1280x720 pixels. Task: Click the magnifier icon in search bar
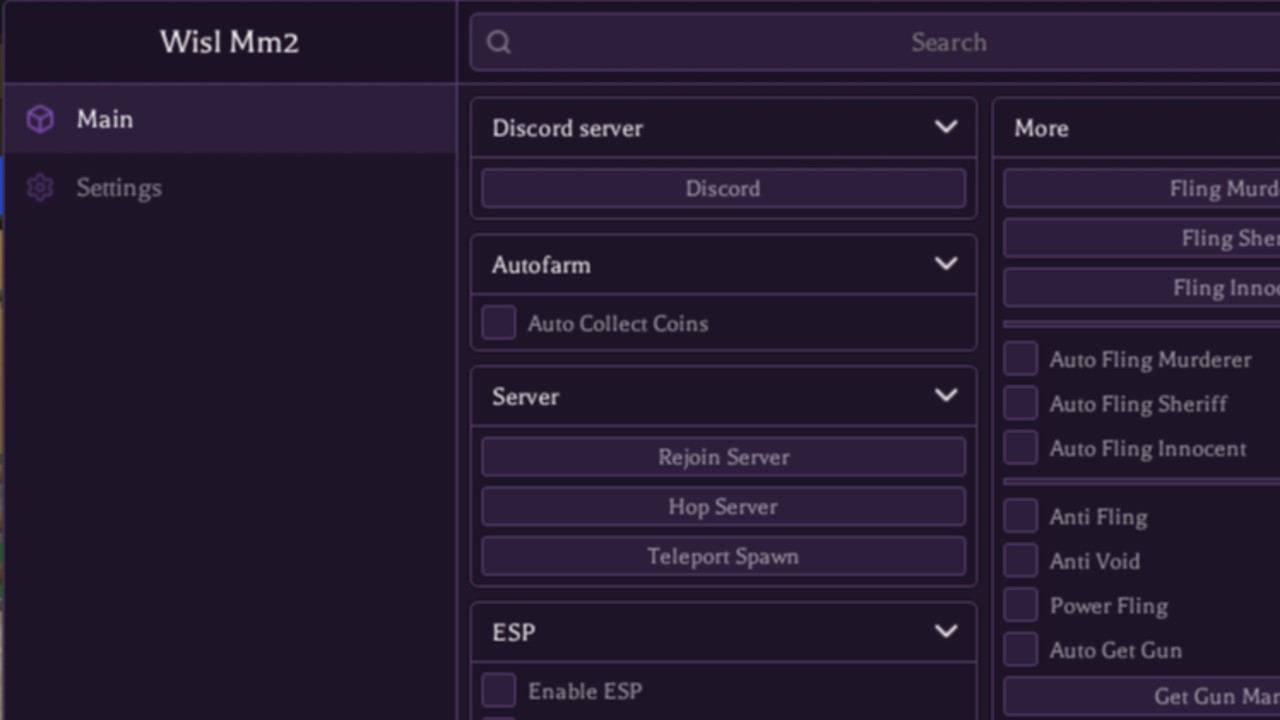tap(499, 42)
